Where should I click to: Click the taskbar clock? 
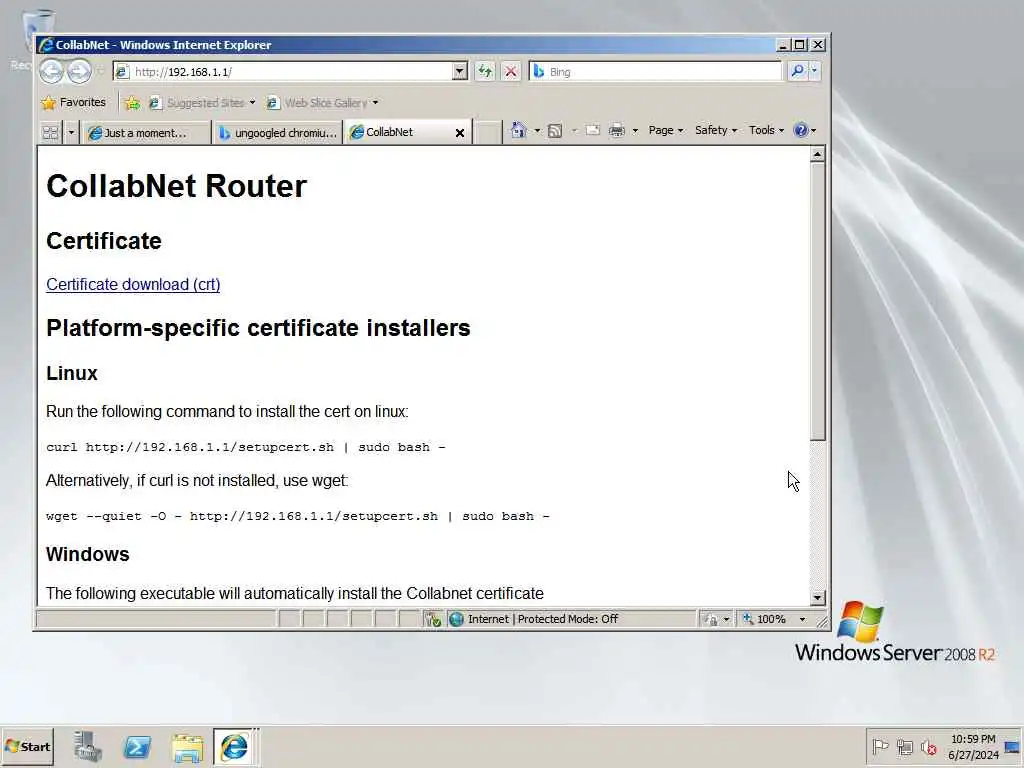[x=973, y=746]
